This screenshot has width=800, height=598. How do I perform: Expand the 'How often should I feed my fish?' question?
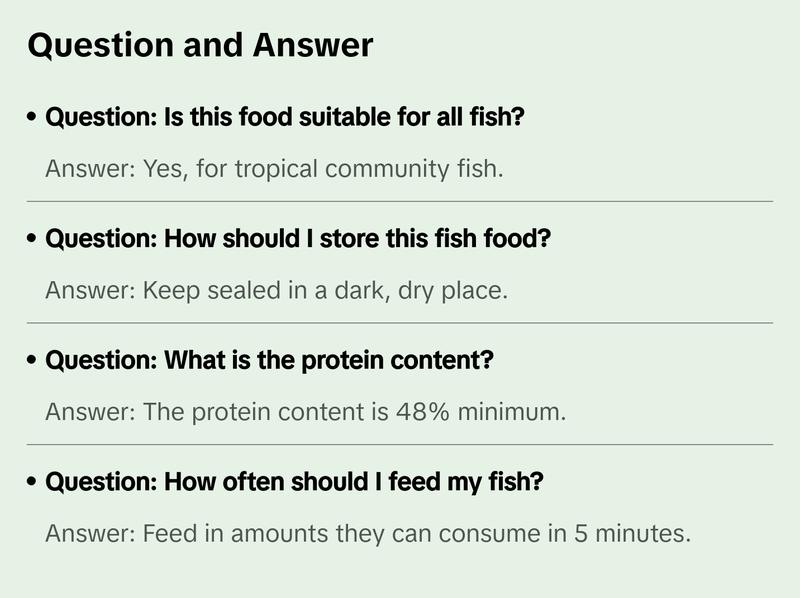point(295,483)
